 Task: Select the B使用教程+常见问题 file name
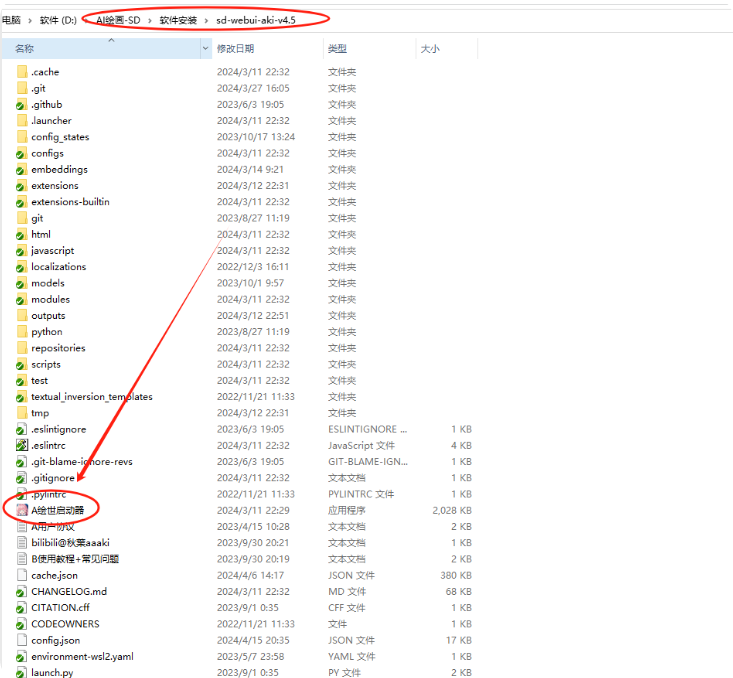[x=75, y=559]
